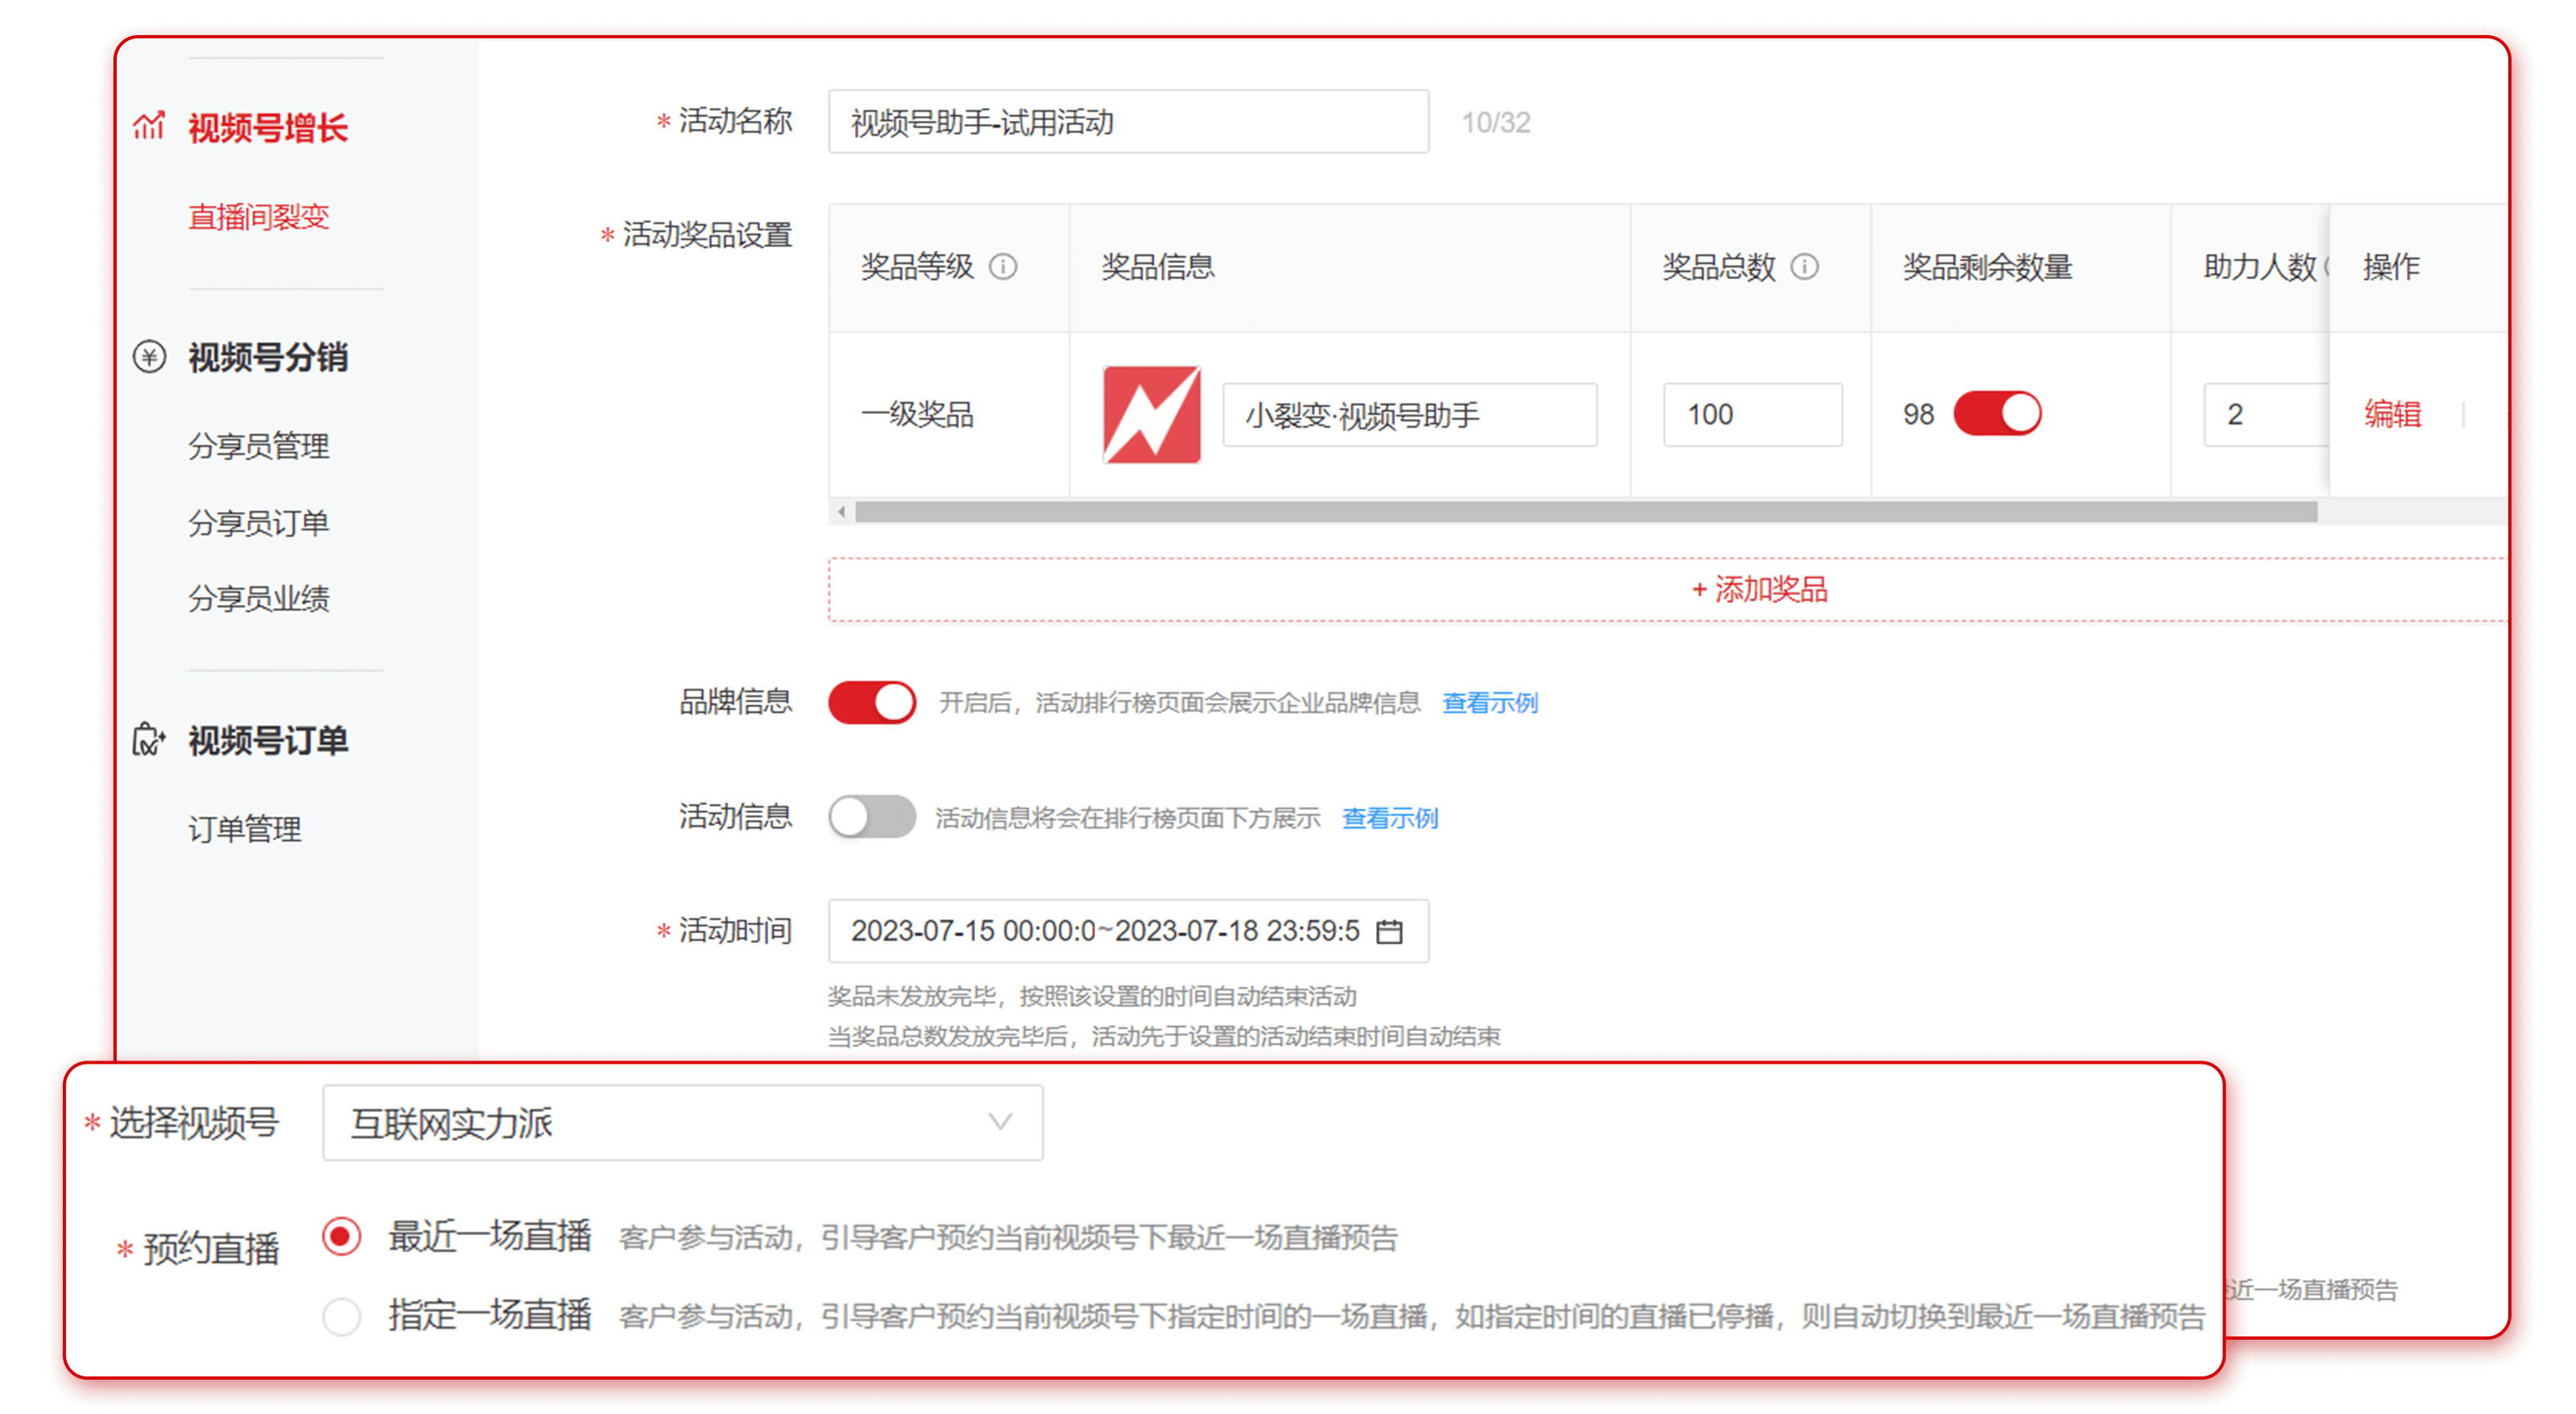Click the info icon beside 奖品总数
Viewport: 2576px width, 1414px height.
pyautogui.click(x=1804, y=267)
